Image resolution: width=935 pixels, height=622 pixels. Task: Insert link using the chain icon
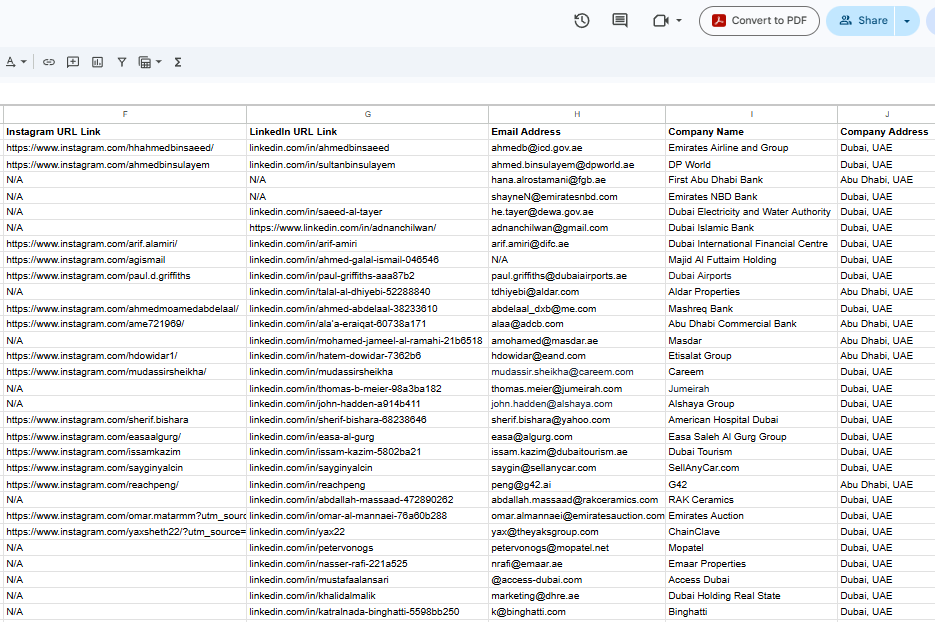click(49, 62)
